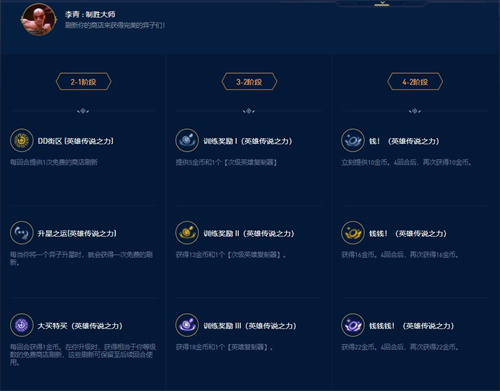The image size is (500, 391).
Task: Select the 3-2阶段 stage badge
Action: pos(249,82)
